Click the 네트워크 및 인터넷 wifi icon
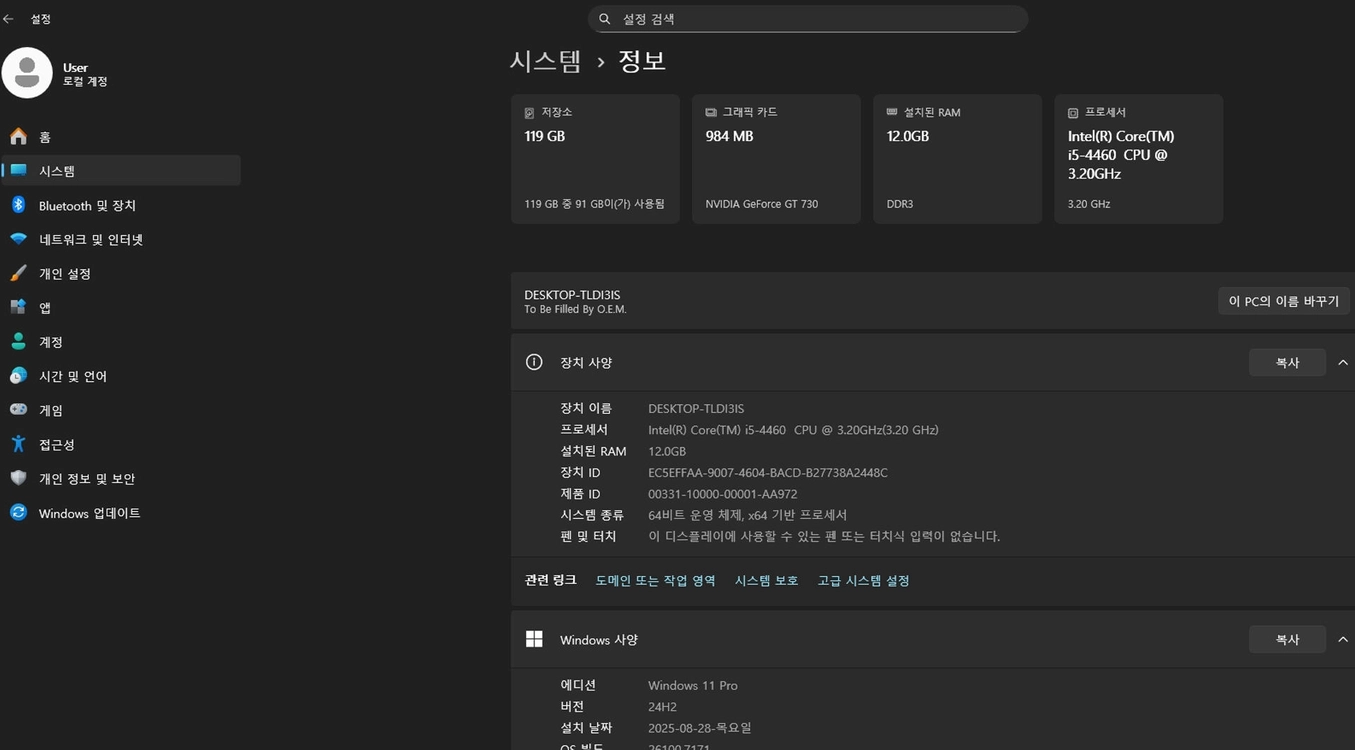 [18, 239]
